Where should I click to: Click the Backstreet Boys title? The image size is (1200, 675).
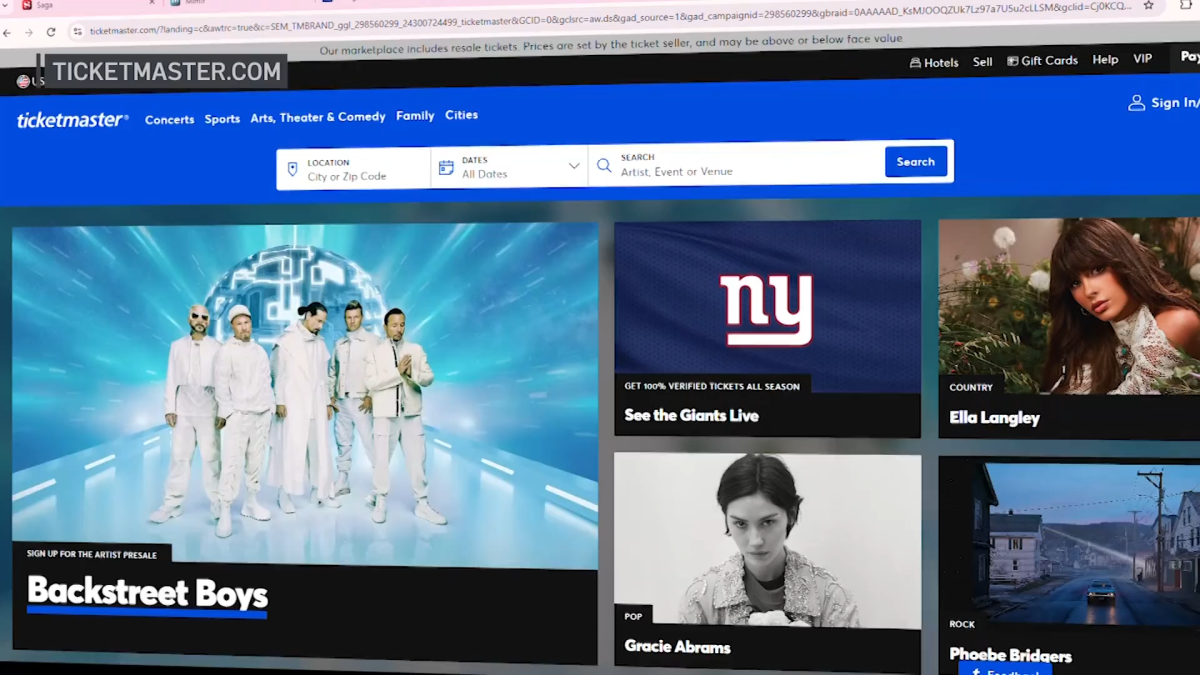pyautogui.click(x=147, y=593)
